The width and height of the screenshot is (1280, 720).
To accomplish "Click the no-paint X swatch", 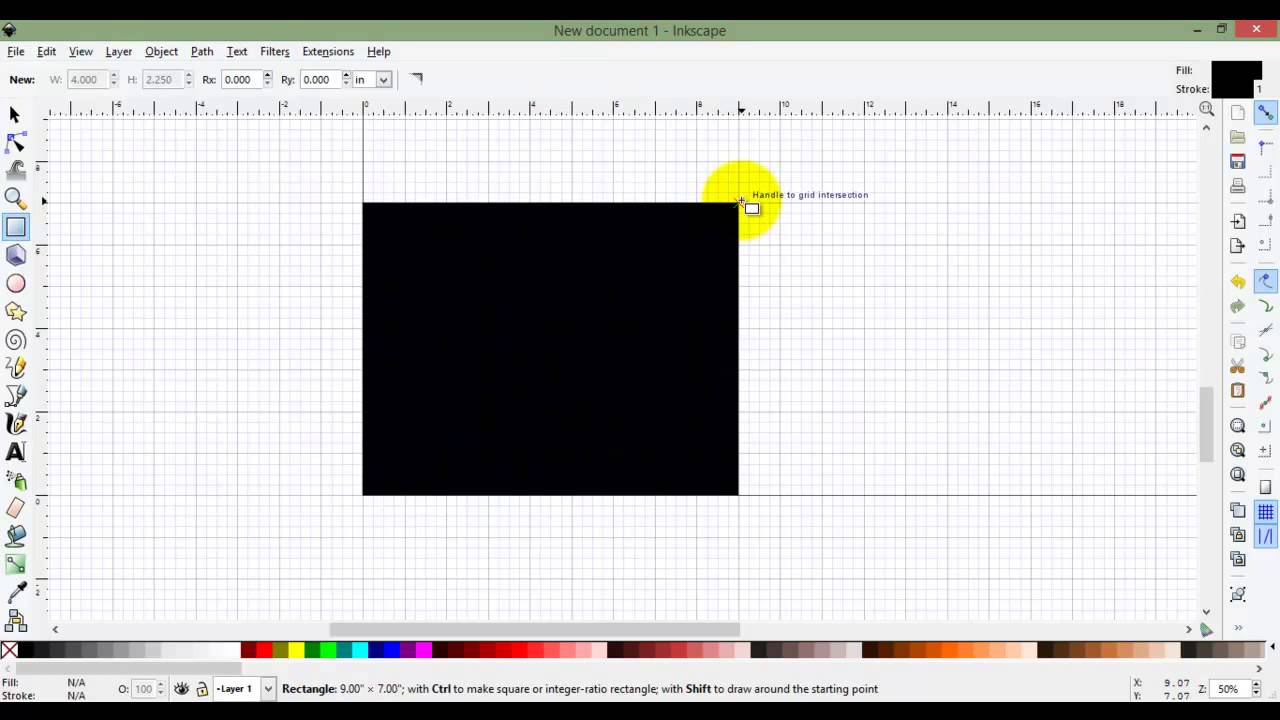I will (x=9, y=651).
